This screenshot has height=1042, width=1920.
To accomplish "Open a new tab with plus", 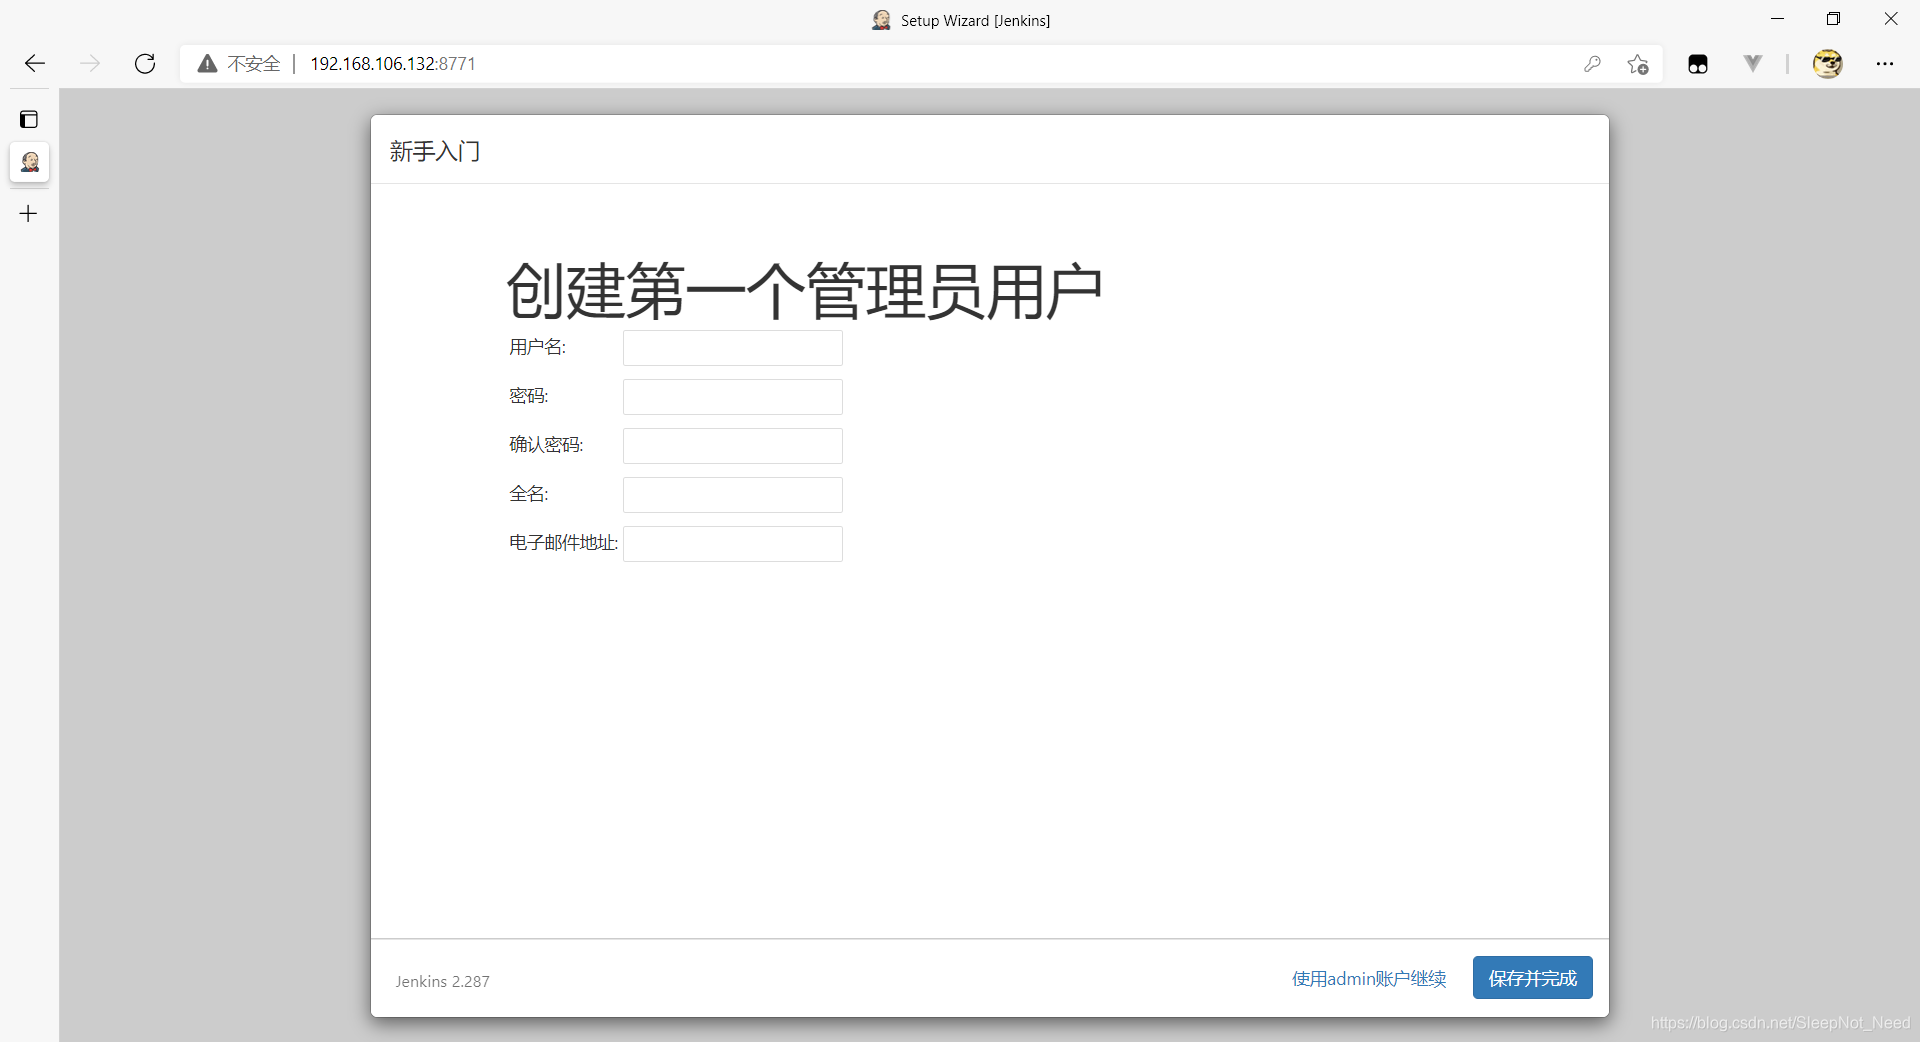I will pyautogui.click(x=28, y=213).
